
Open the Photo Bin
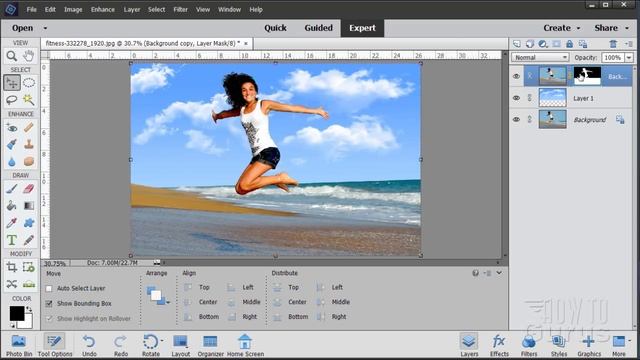(x=19, y=345)
